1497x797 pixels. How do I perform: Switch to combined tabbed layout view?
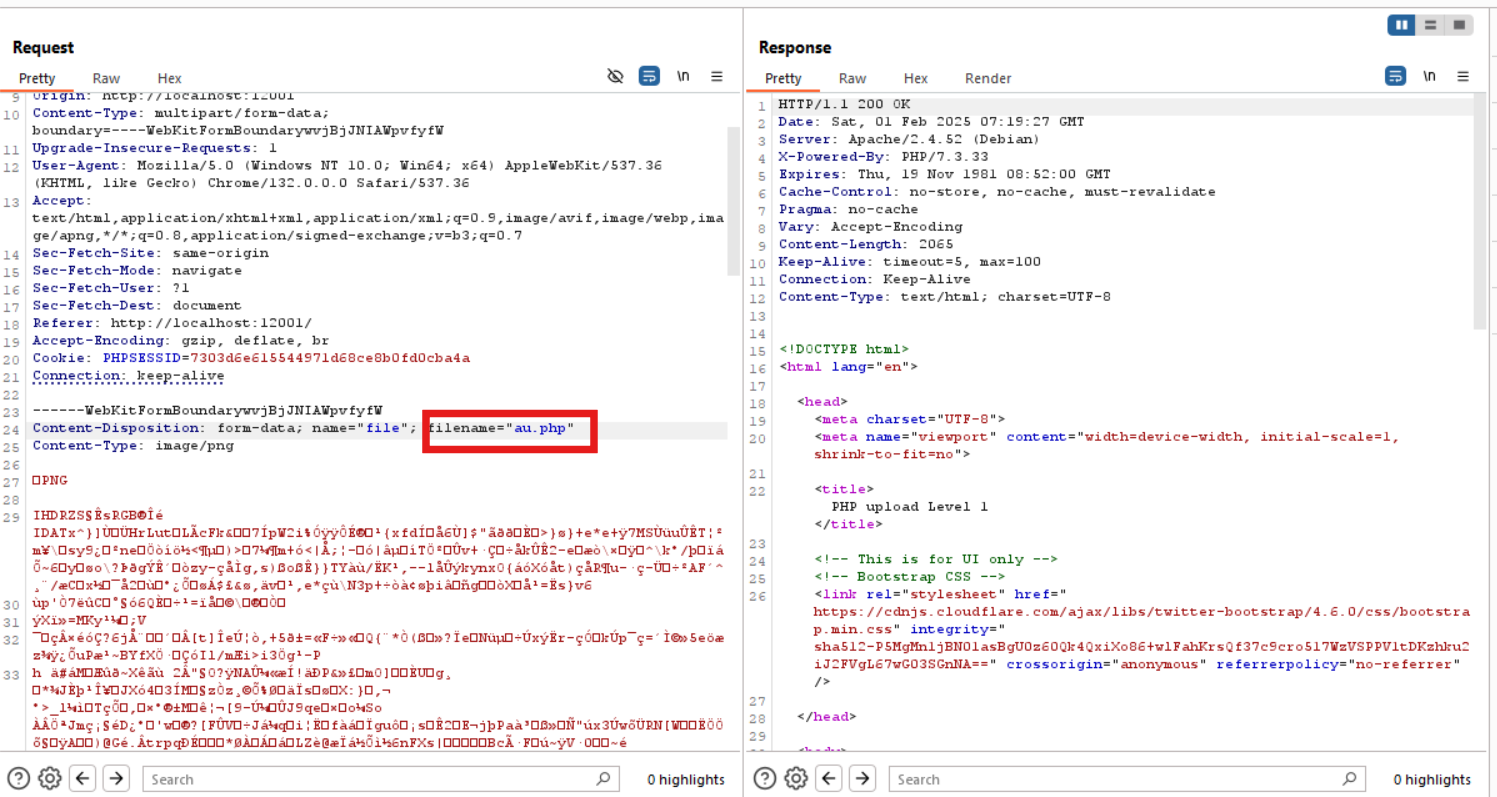[x=1459, y=25]
